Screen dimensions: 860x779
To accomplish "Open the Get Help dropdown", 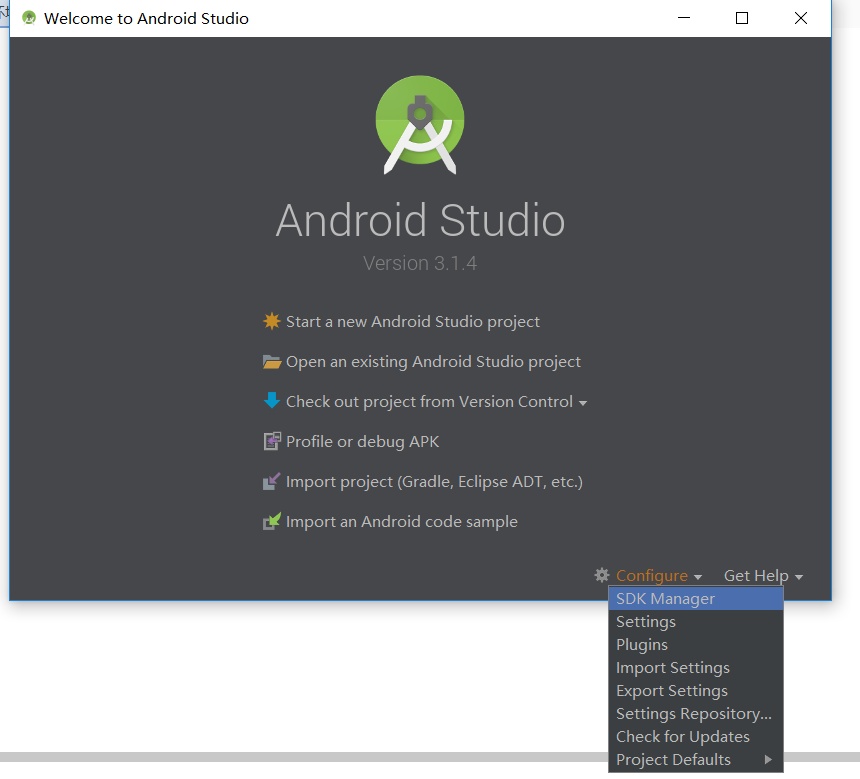I will tap(763, 575).
